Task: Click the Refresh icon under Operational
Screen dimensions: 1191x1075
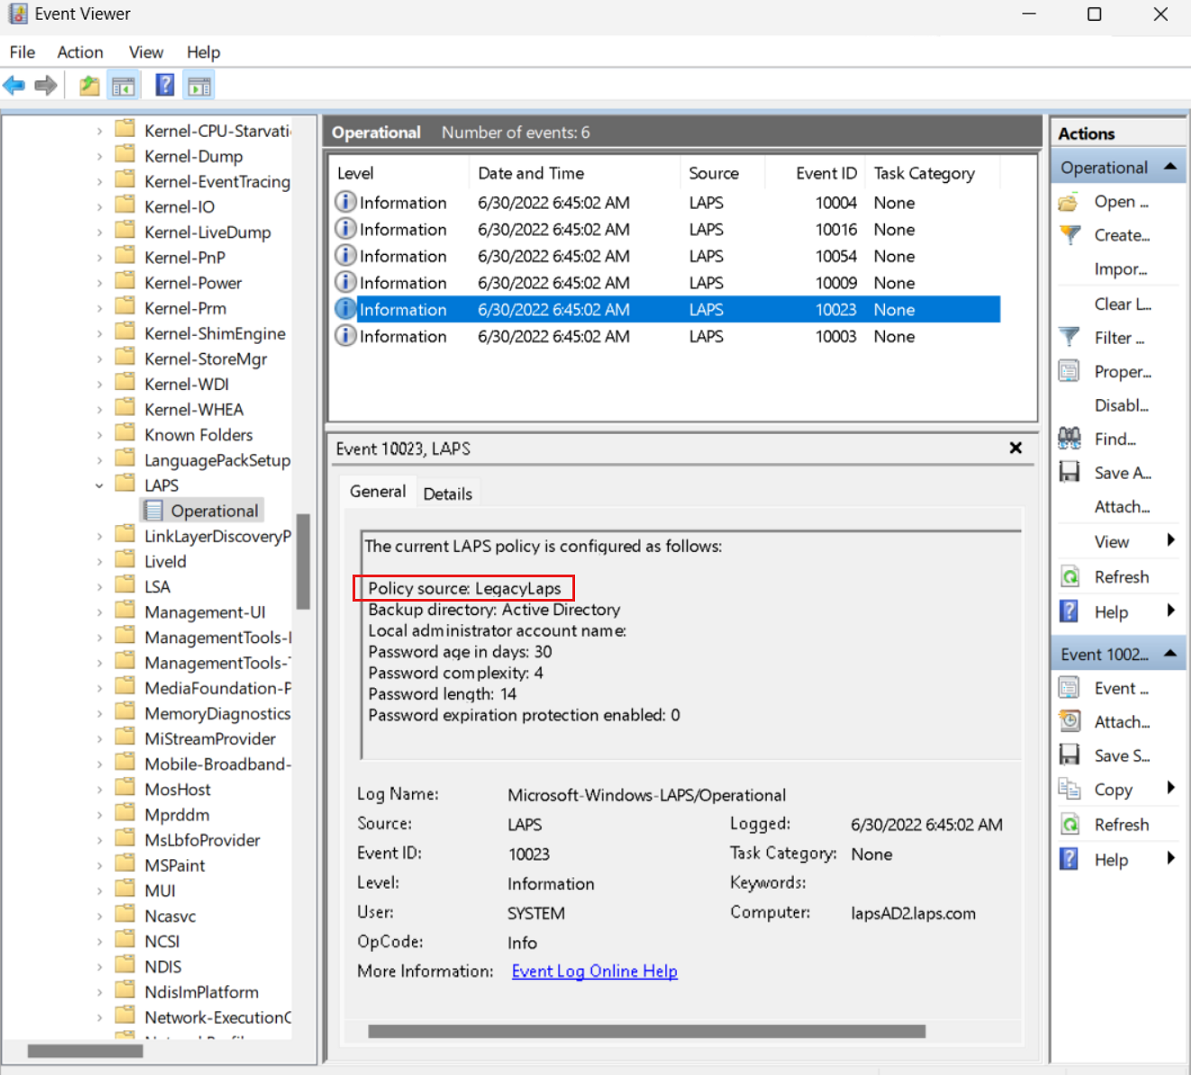Action: point(1069,577)
